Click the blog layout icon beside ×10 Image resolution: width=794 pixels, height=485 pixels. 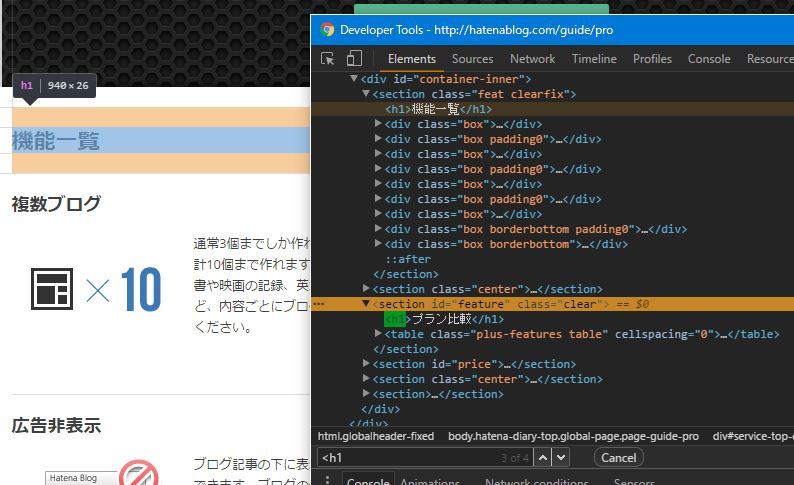click(52, 289)
